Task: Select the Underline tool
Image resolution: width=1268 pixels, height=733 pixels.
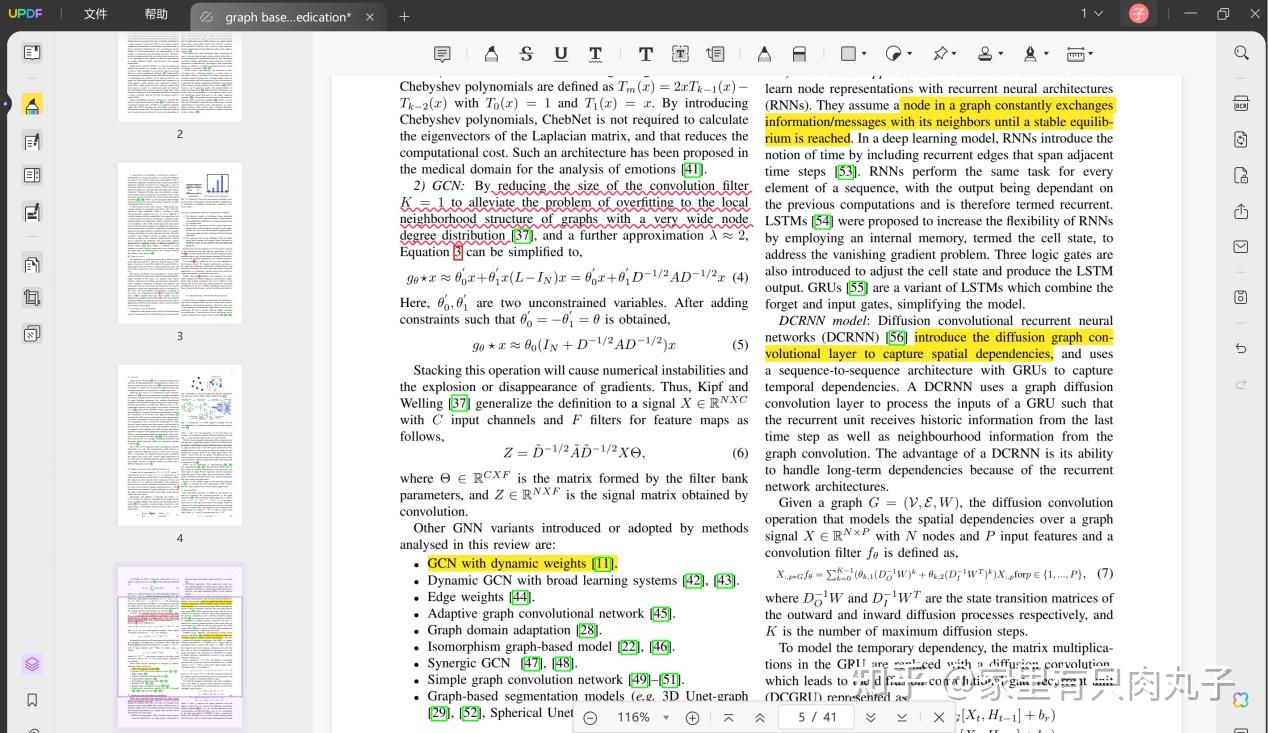Action: point(561,54)
